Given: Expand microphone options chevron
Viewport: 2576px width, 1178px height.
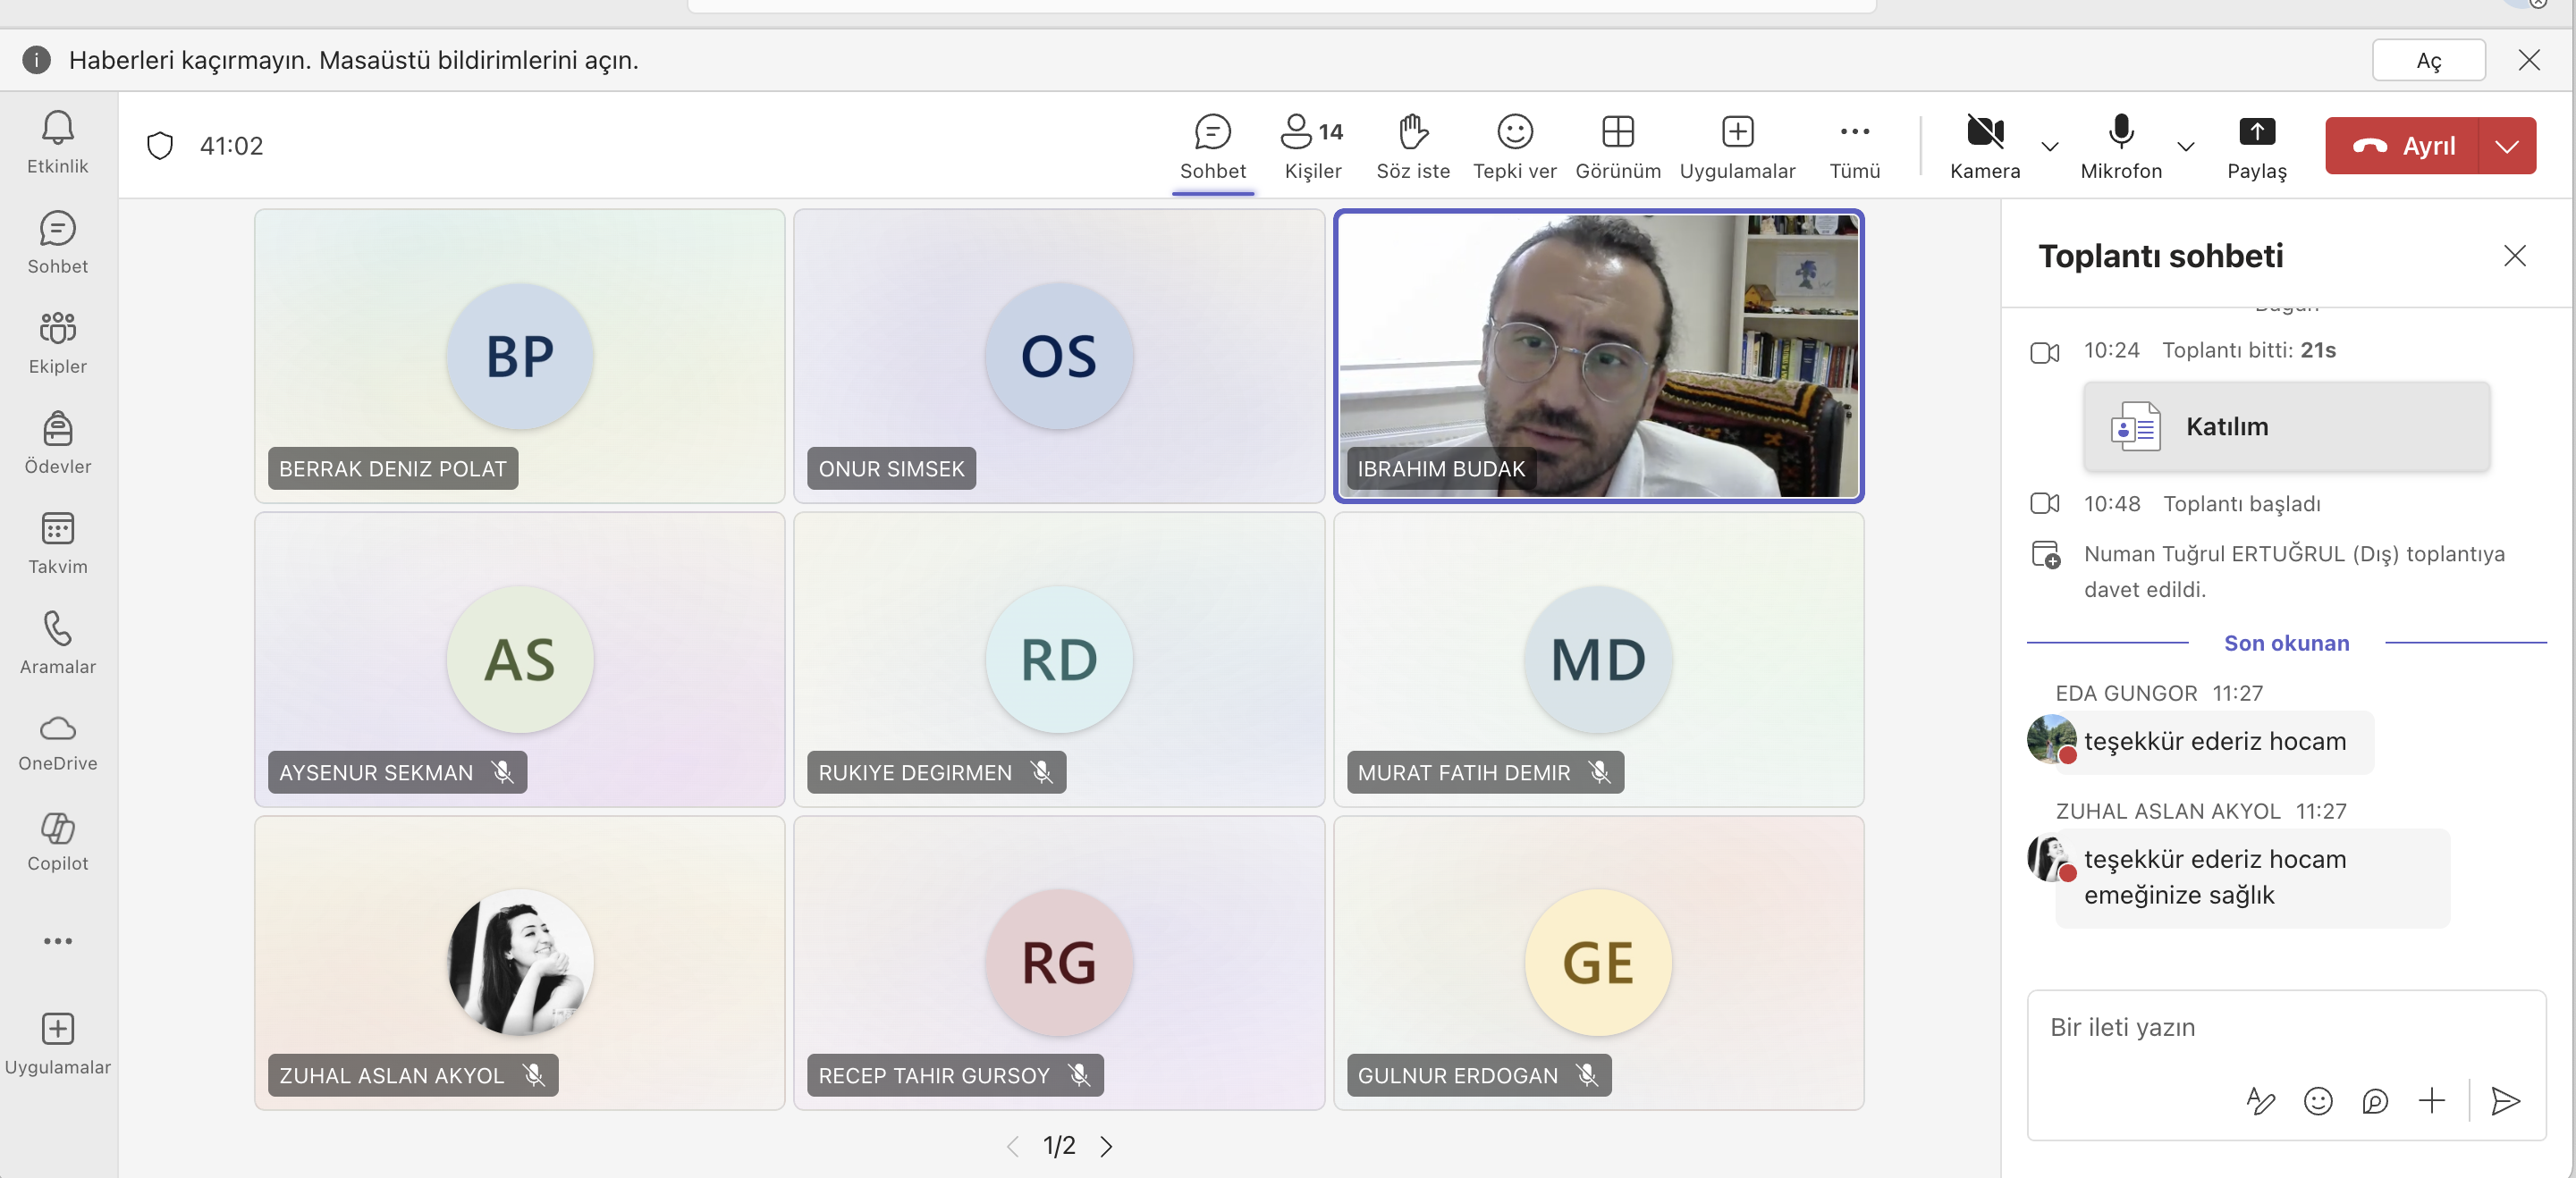Looking at the screenshot, I should tap(2185, 146).
